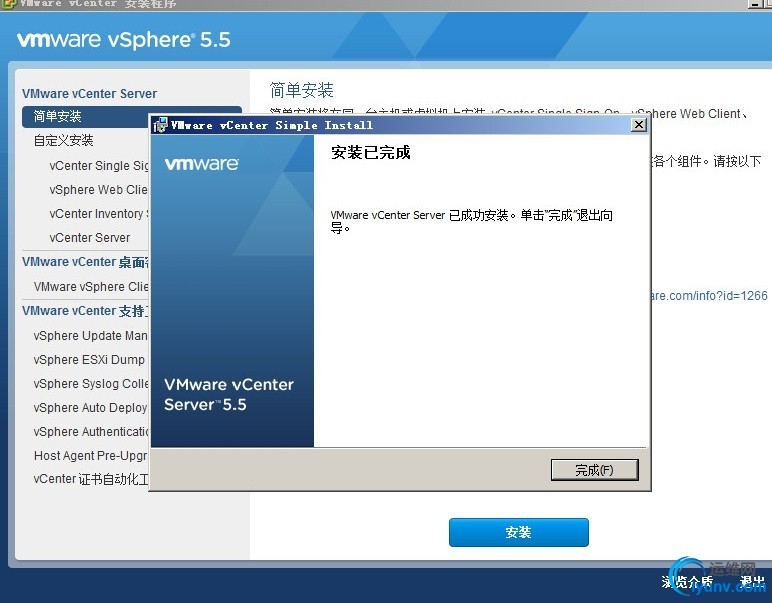This screenshot has height=603, width=772.
Task: Select vSphere Auto Deploy entry
Action: click(91, 408)
